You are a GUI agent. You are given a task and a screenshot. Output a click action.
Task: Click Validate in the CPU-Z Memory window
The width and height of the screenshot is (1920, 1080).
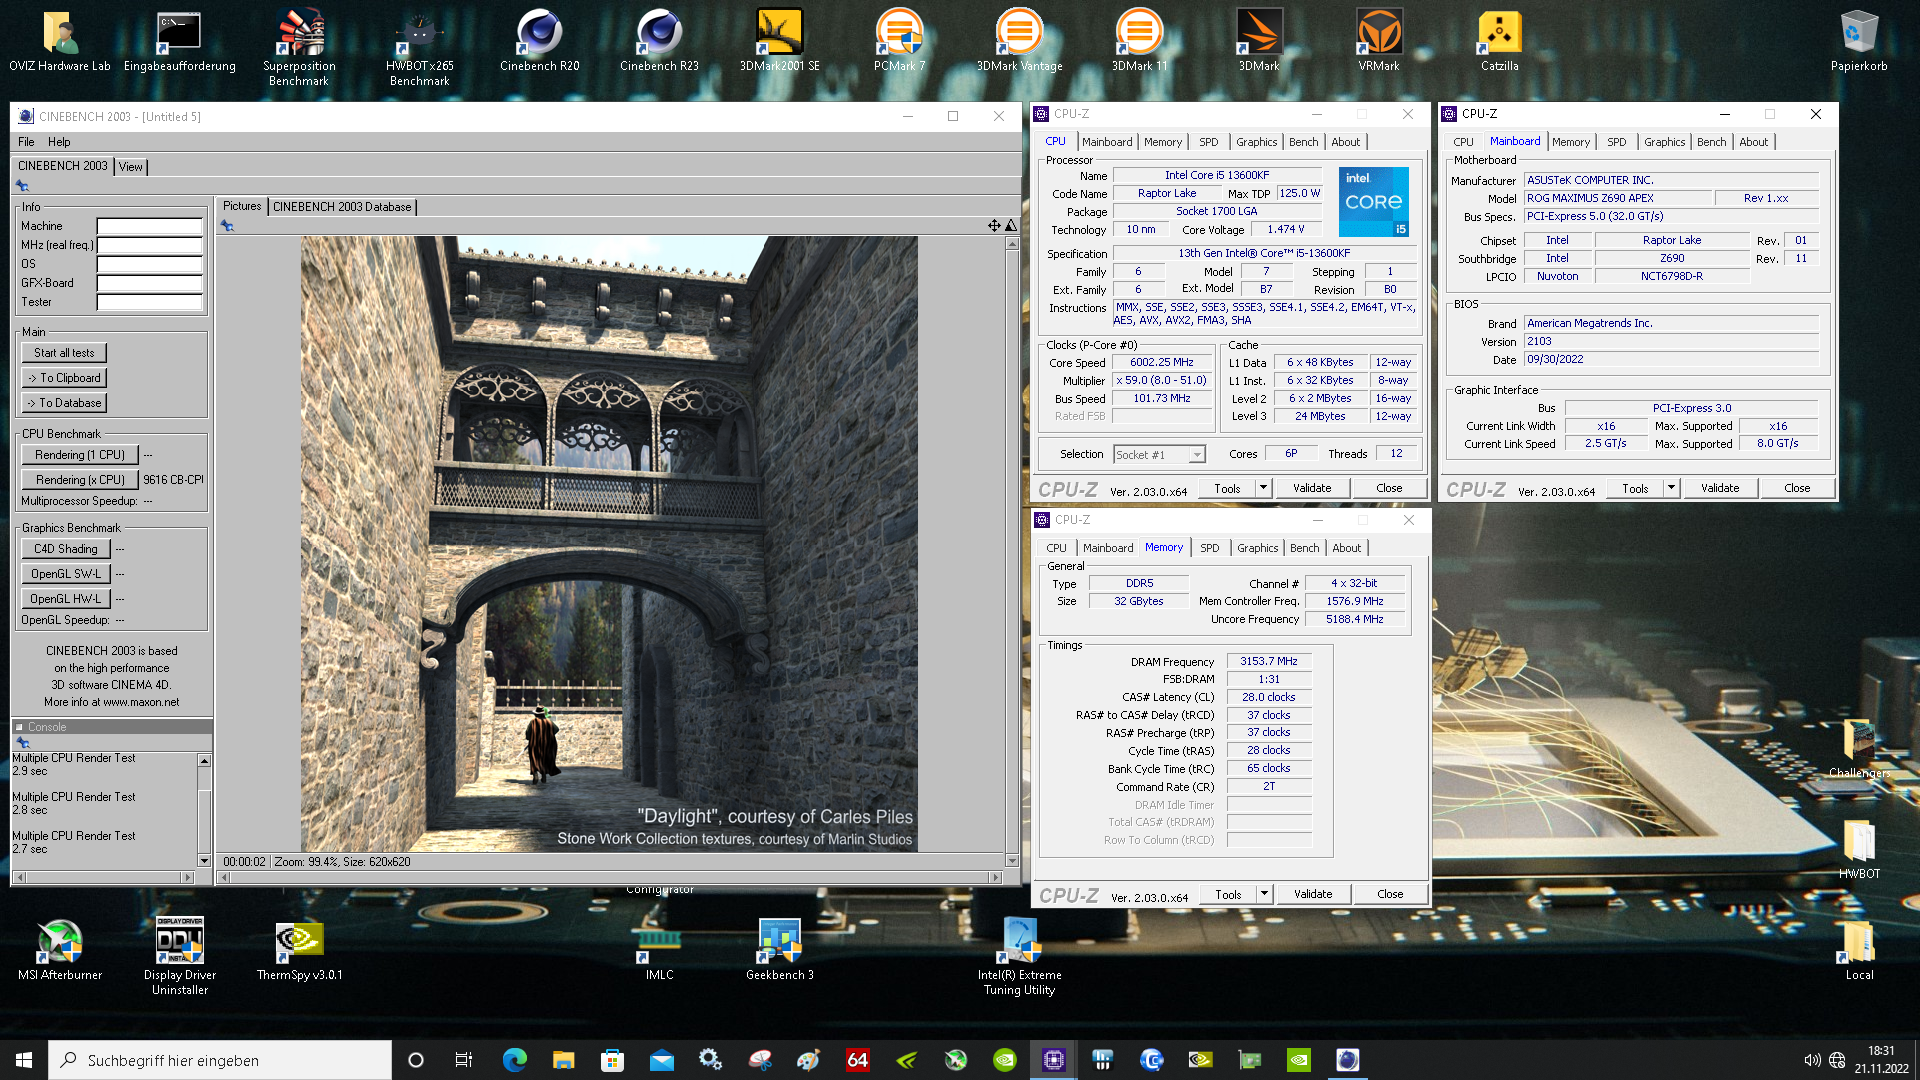pos(1313,894)
